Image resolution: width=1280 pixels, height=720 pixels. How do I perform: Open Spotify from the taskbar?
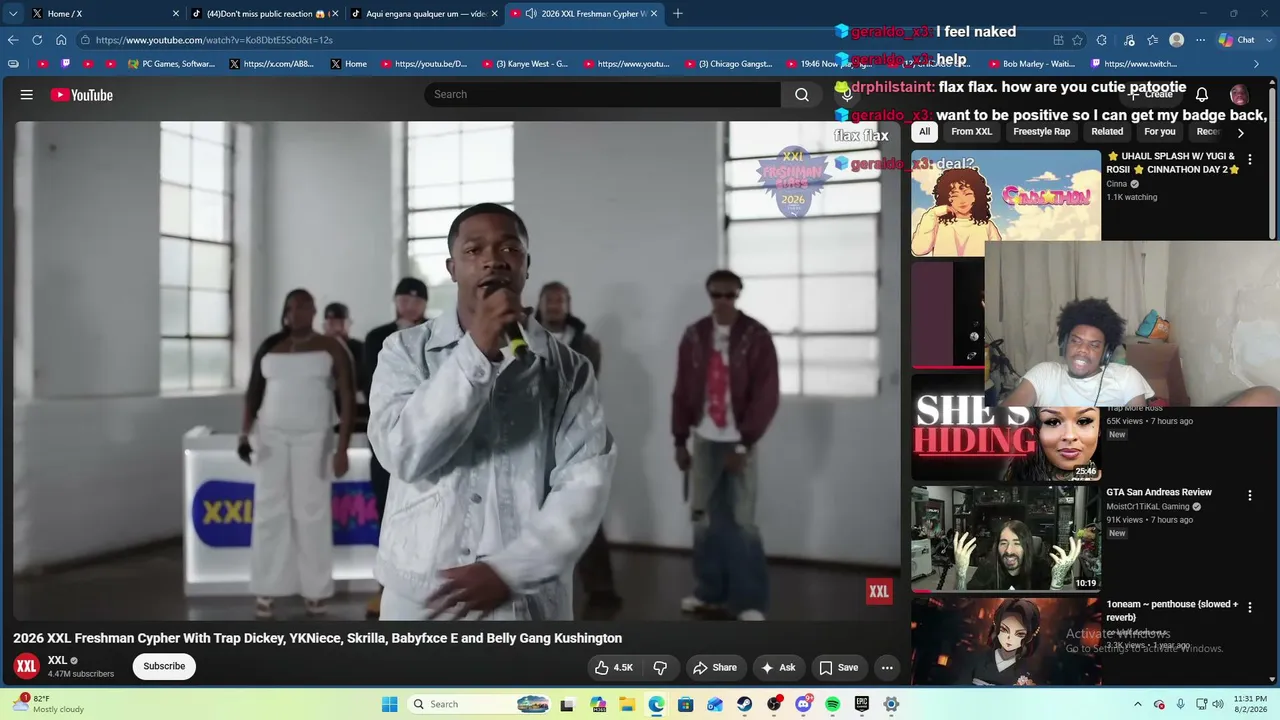tap(833, 704)
